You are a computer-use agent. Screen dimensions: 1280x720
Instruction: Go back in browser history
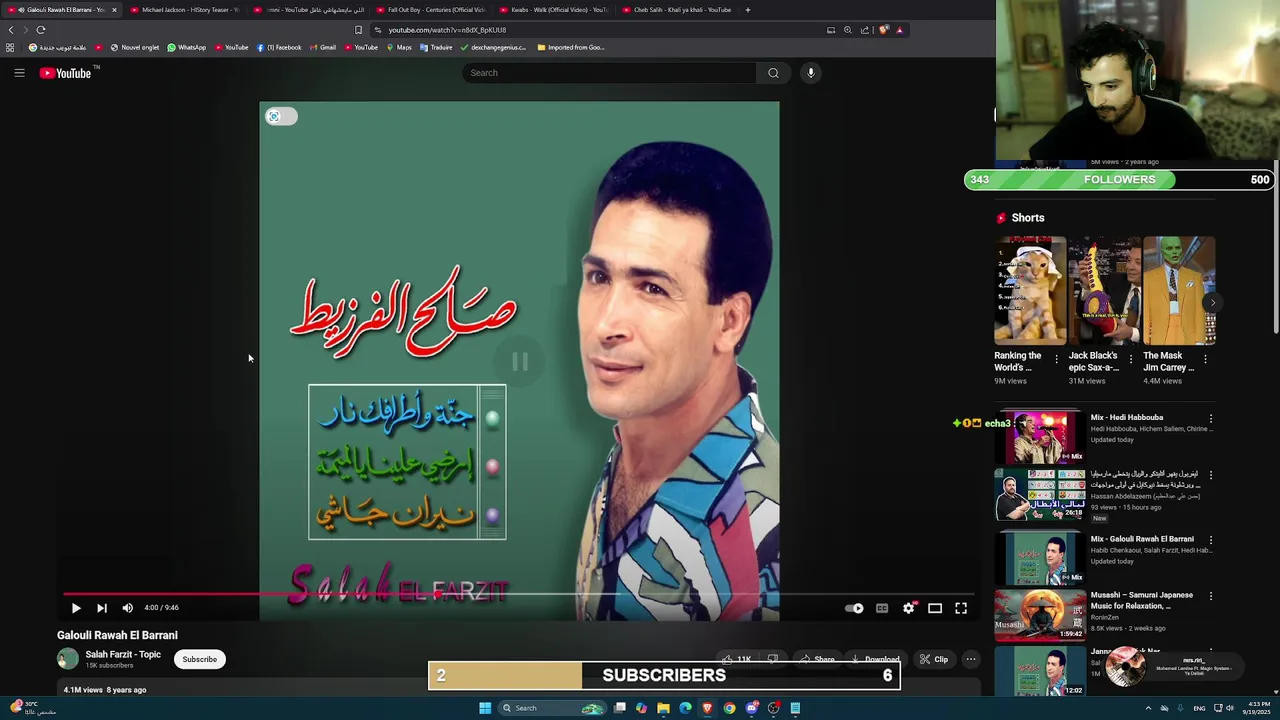(11, 30)
